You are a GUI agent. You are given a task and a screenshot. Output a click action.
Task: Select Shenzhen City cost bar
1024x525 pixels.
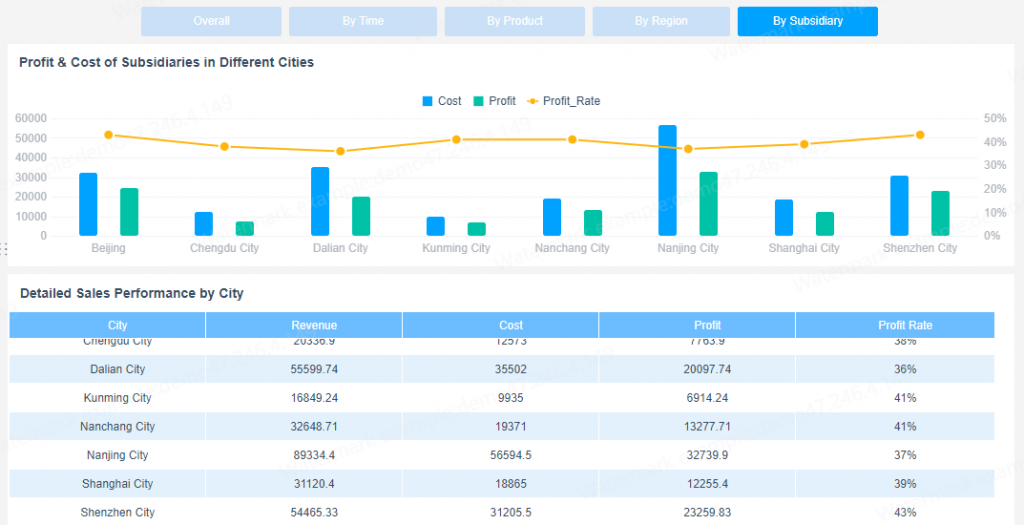pos(899,206)
